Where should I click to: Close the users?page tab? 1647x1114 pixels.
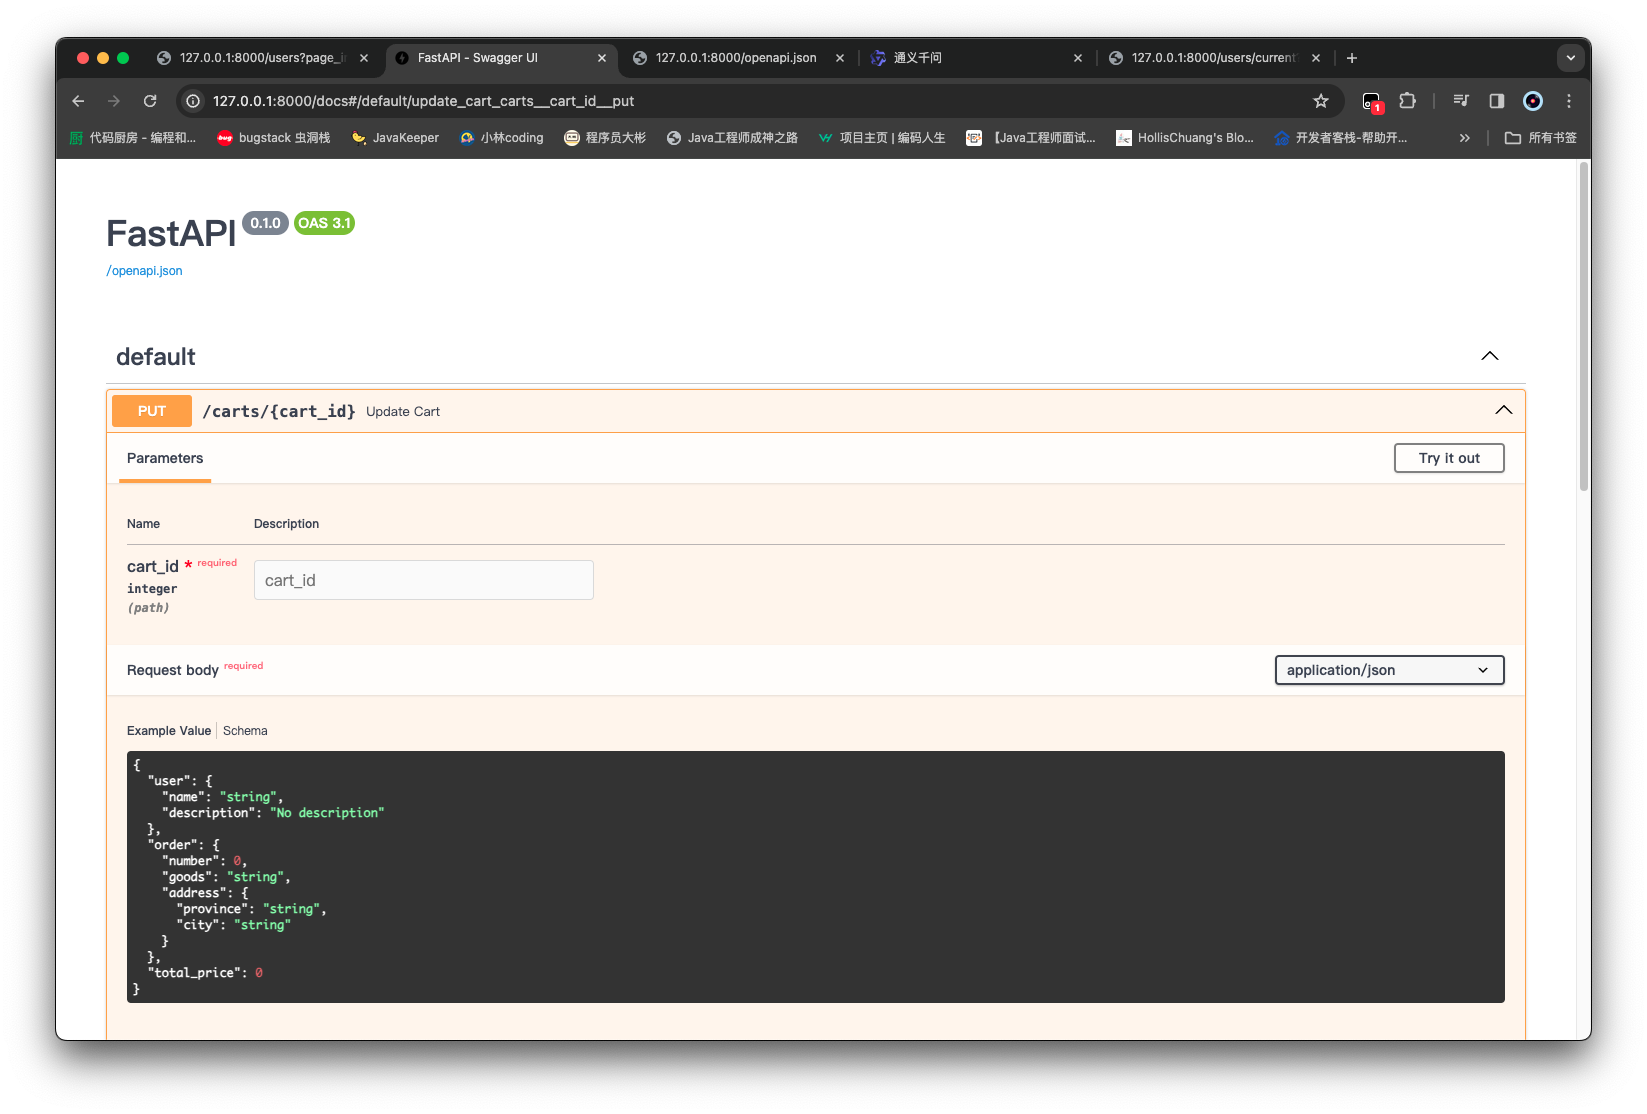pos(364,58)
